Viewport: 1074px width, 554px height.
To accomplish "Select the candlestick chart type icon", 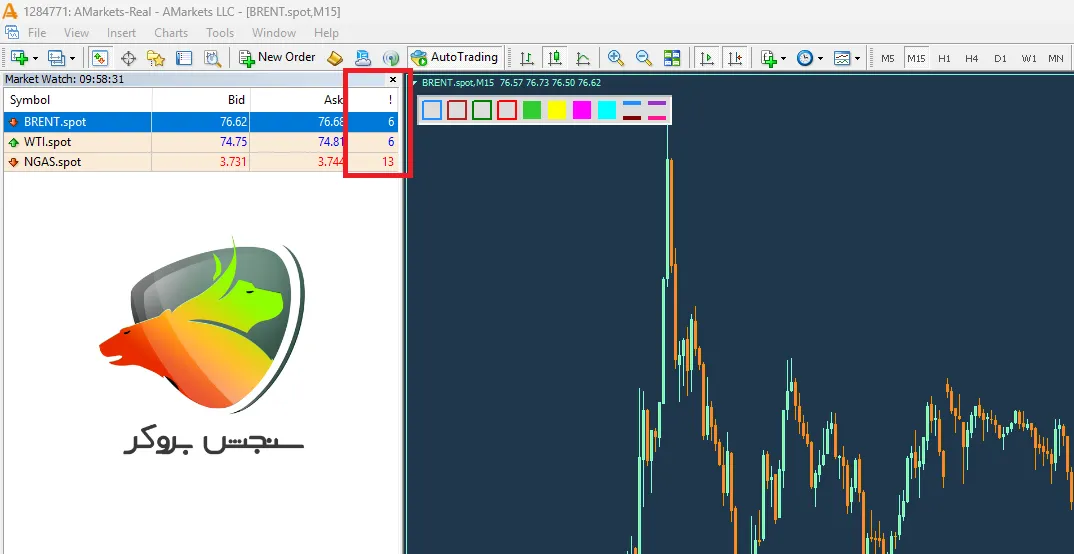I will pyautogui.click(x=555, y=58).
